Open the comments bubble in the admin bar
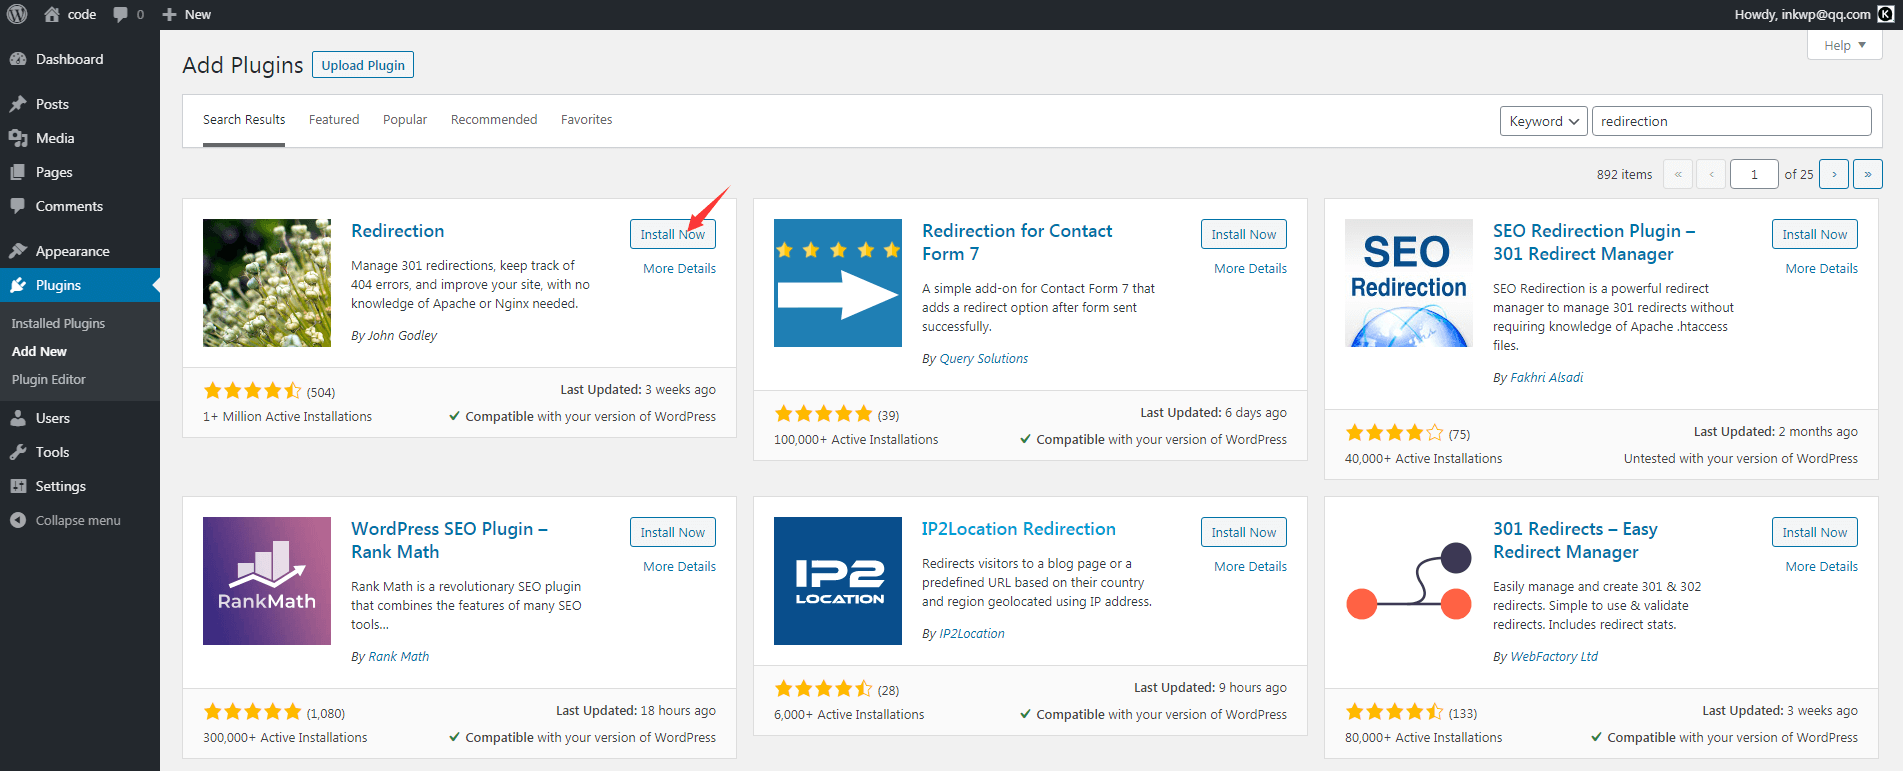 click(x=128, y=14)
